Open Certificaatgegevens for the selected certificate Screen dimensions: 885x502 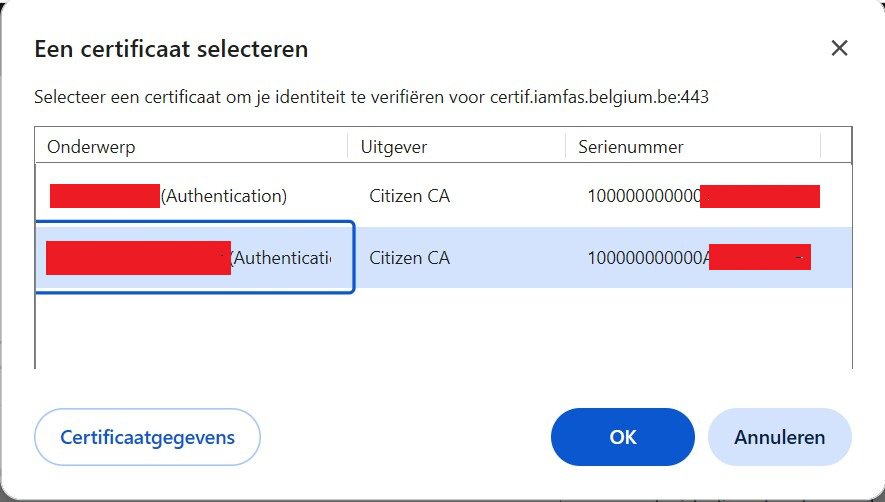point(147,437)
